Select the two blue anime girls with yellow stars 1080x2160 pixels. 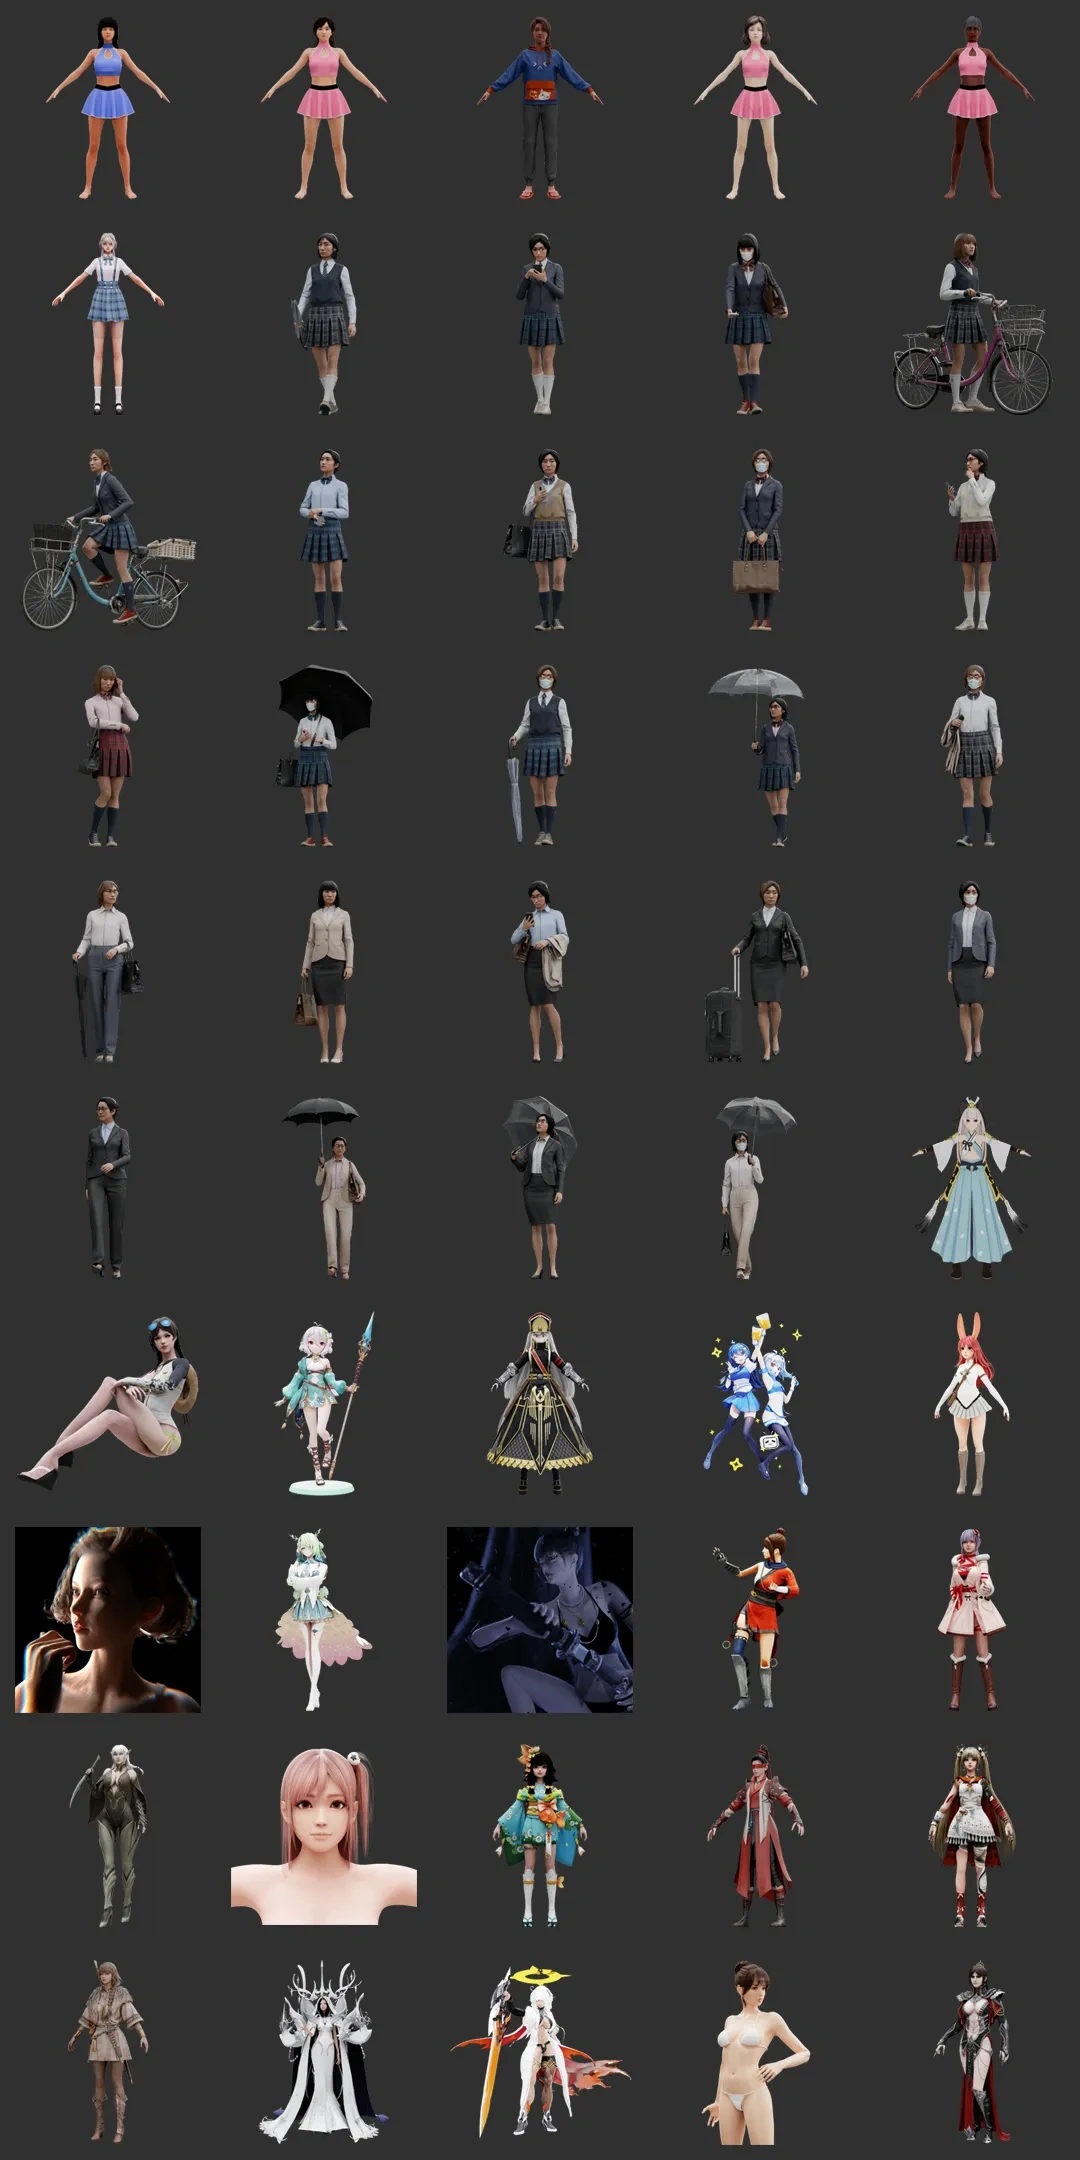[756, 1404]
